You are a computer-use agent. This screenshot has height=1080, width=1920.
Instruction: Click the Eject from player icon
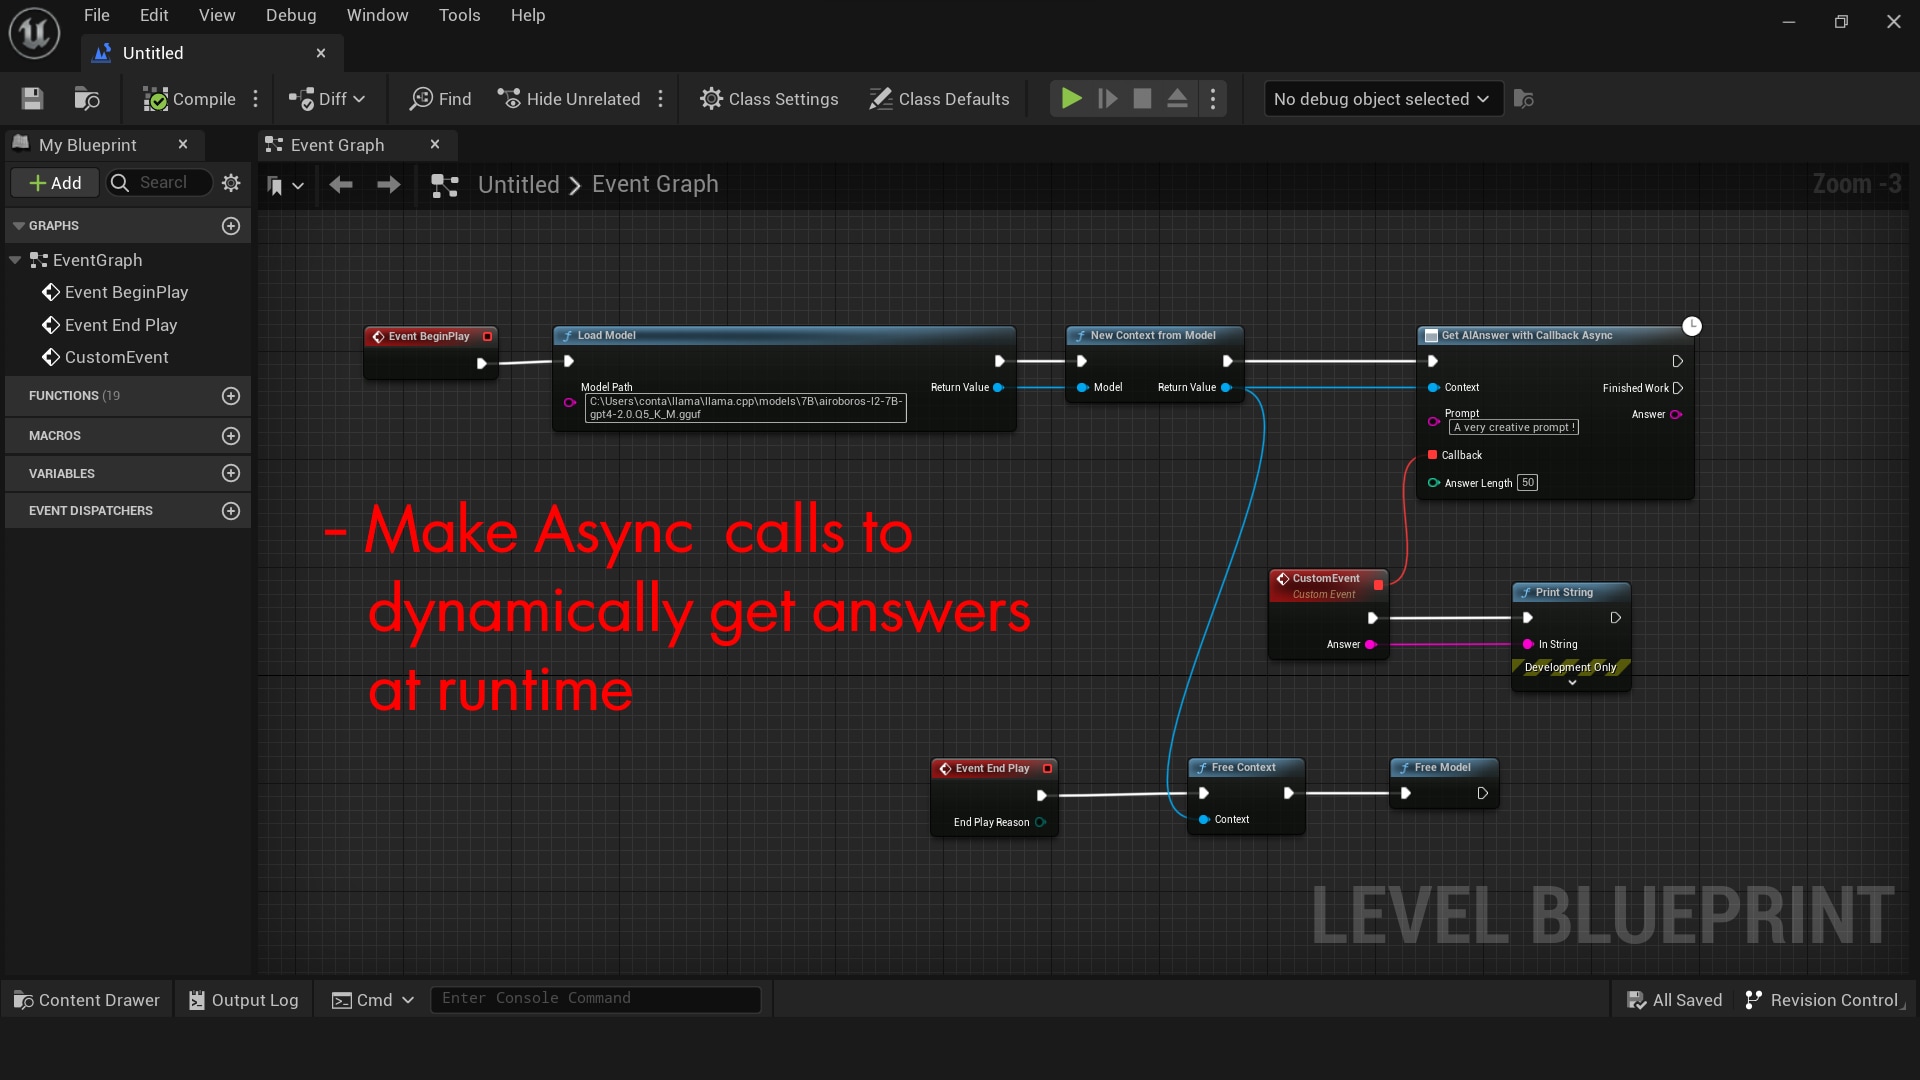(x=1177, y=99)
